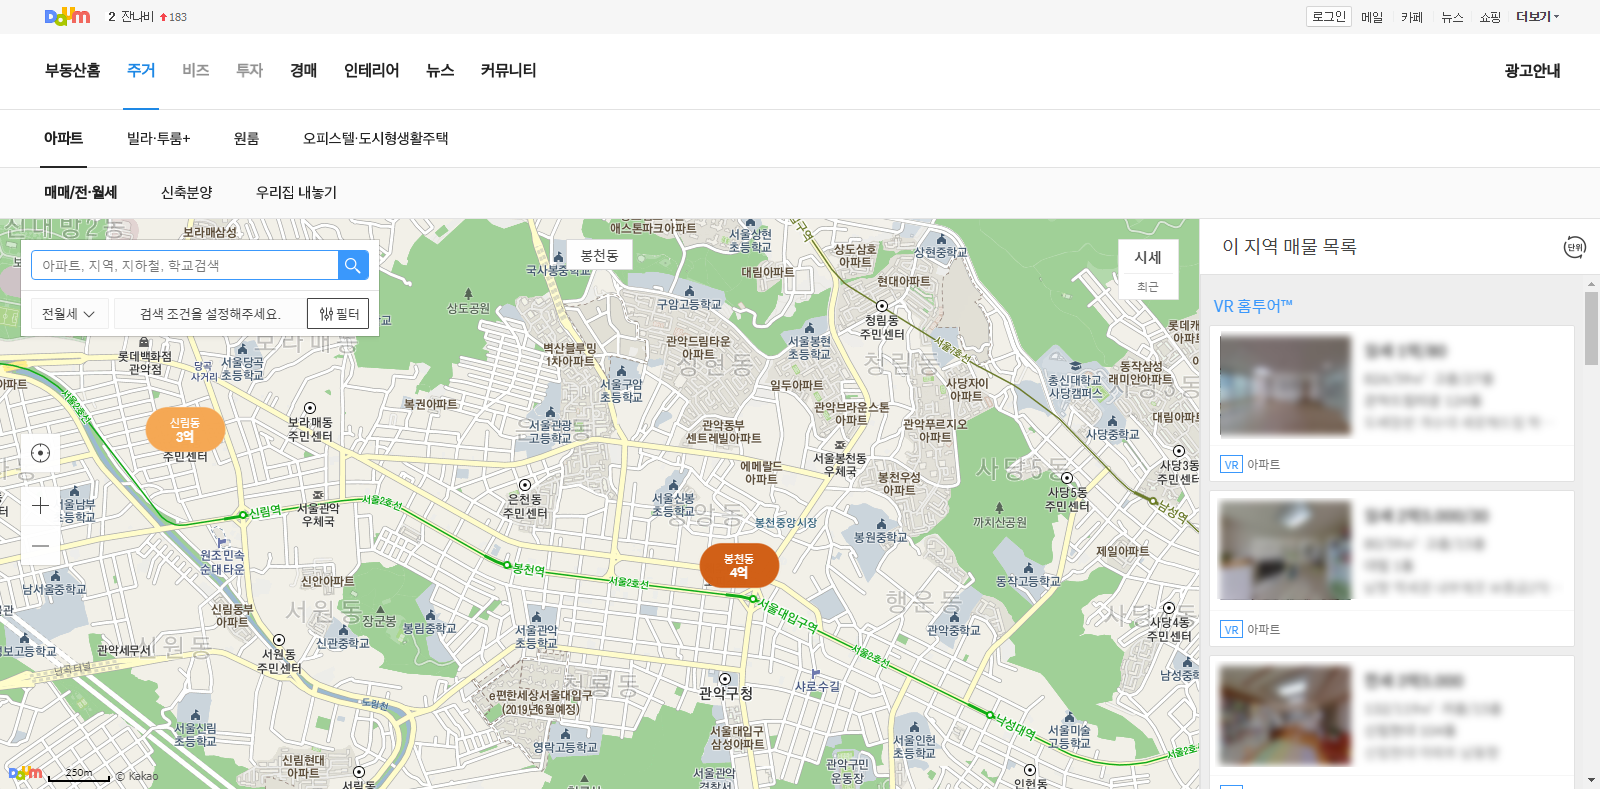
Task: Click the 관악구청 label on the map
Action: [726, 693]
